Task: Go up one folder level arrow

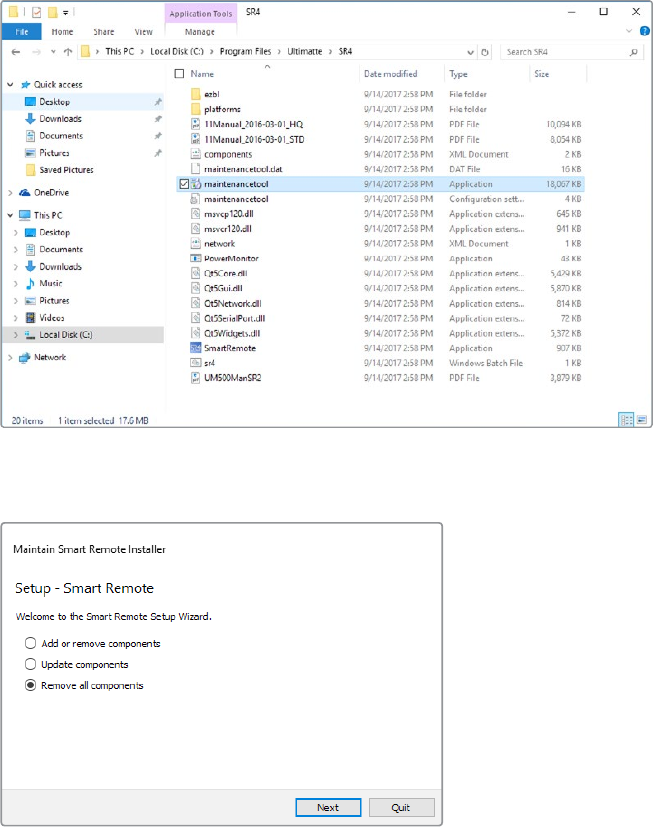Action: (x=68, y=52)
